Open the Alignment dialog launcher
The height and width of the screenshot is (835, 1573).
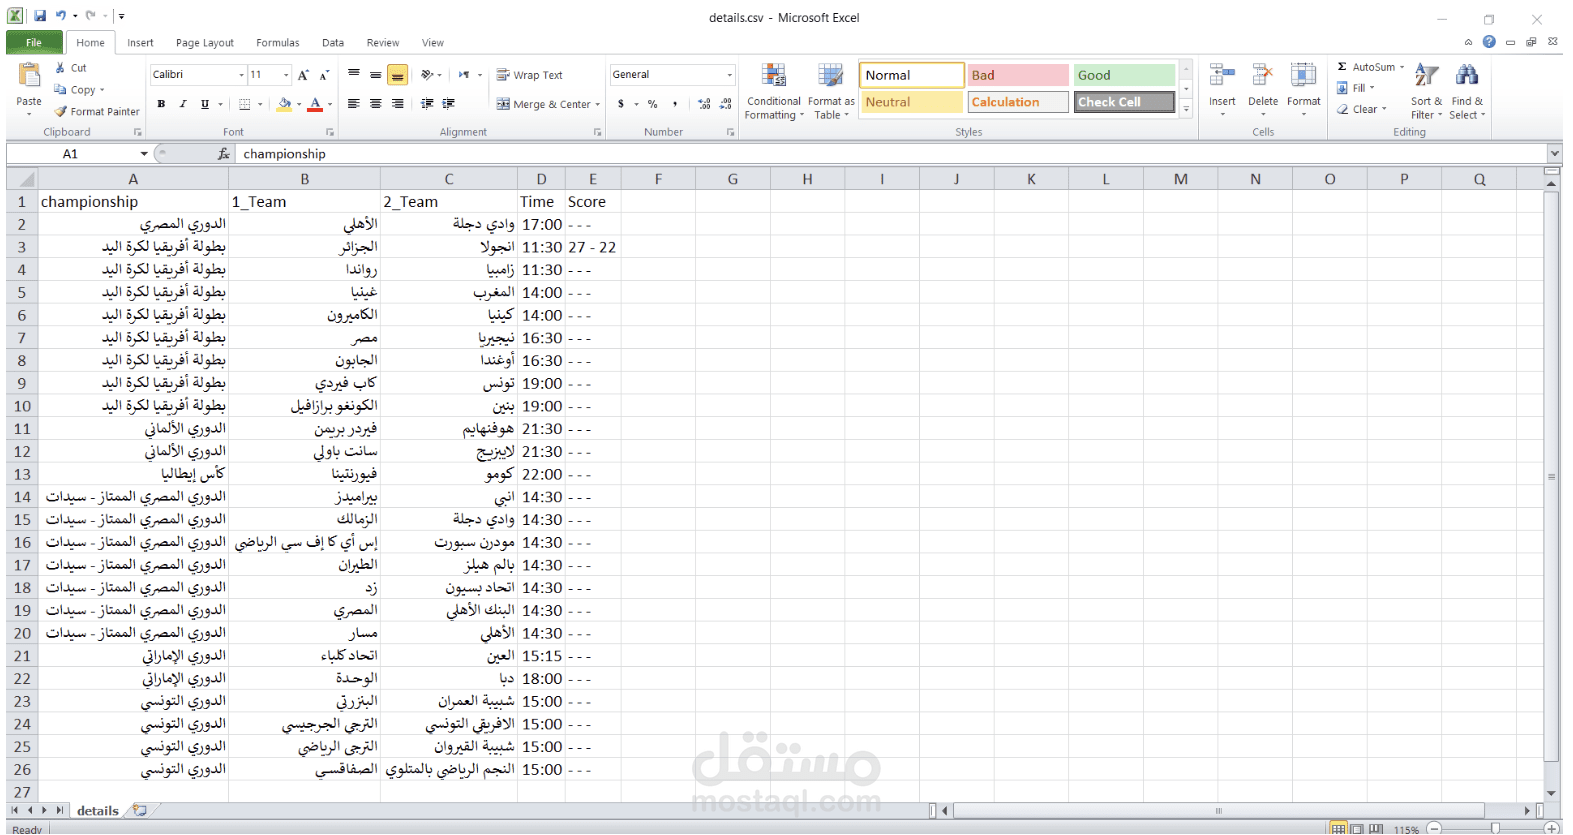tap(598, 132)
